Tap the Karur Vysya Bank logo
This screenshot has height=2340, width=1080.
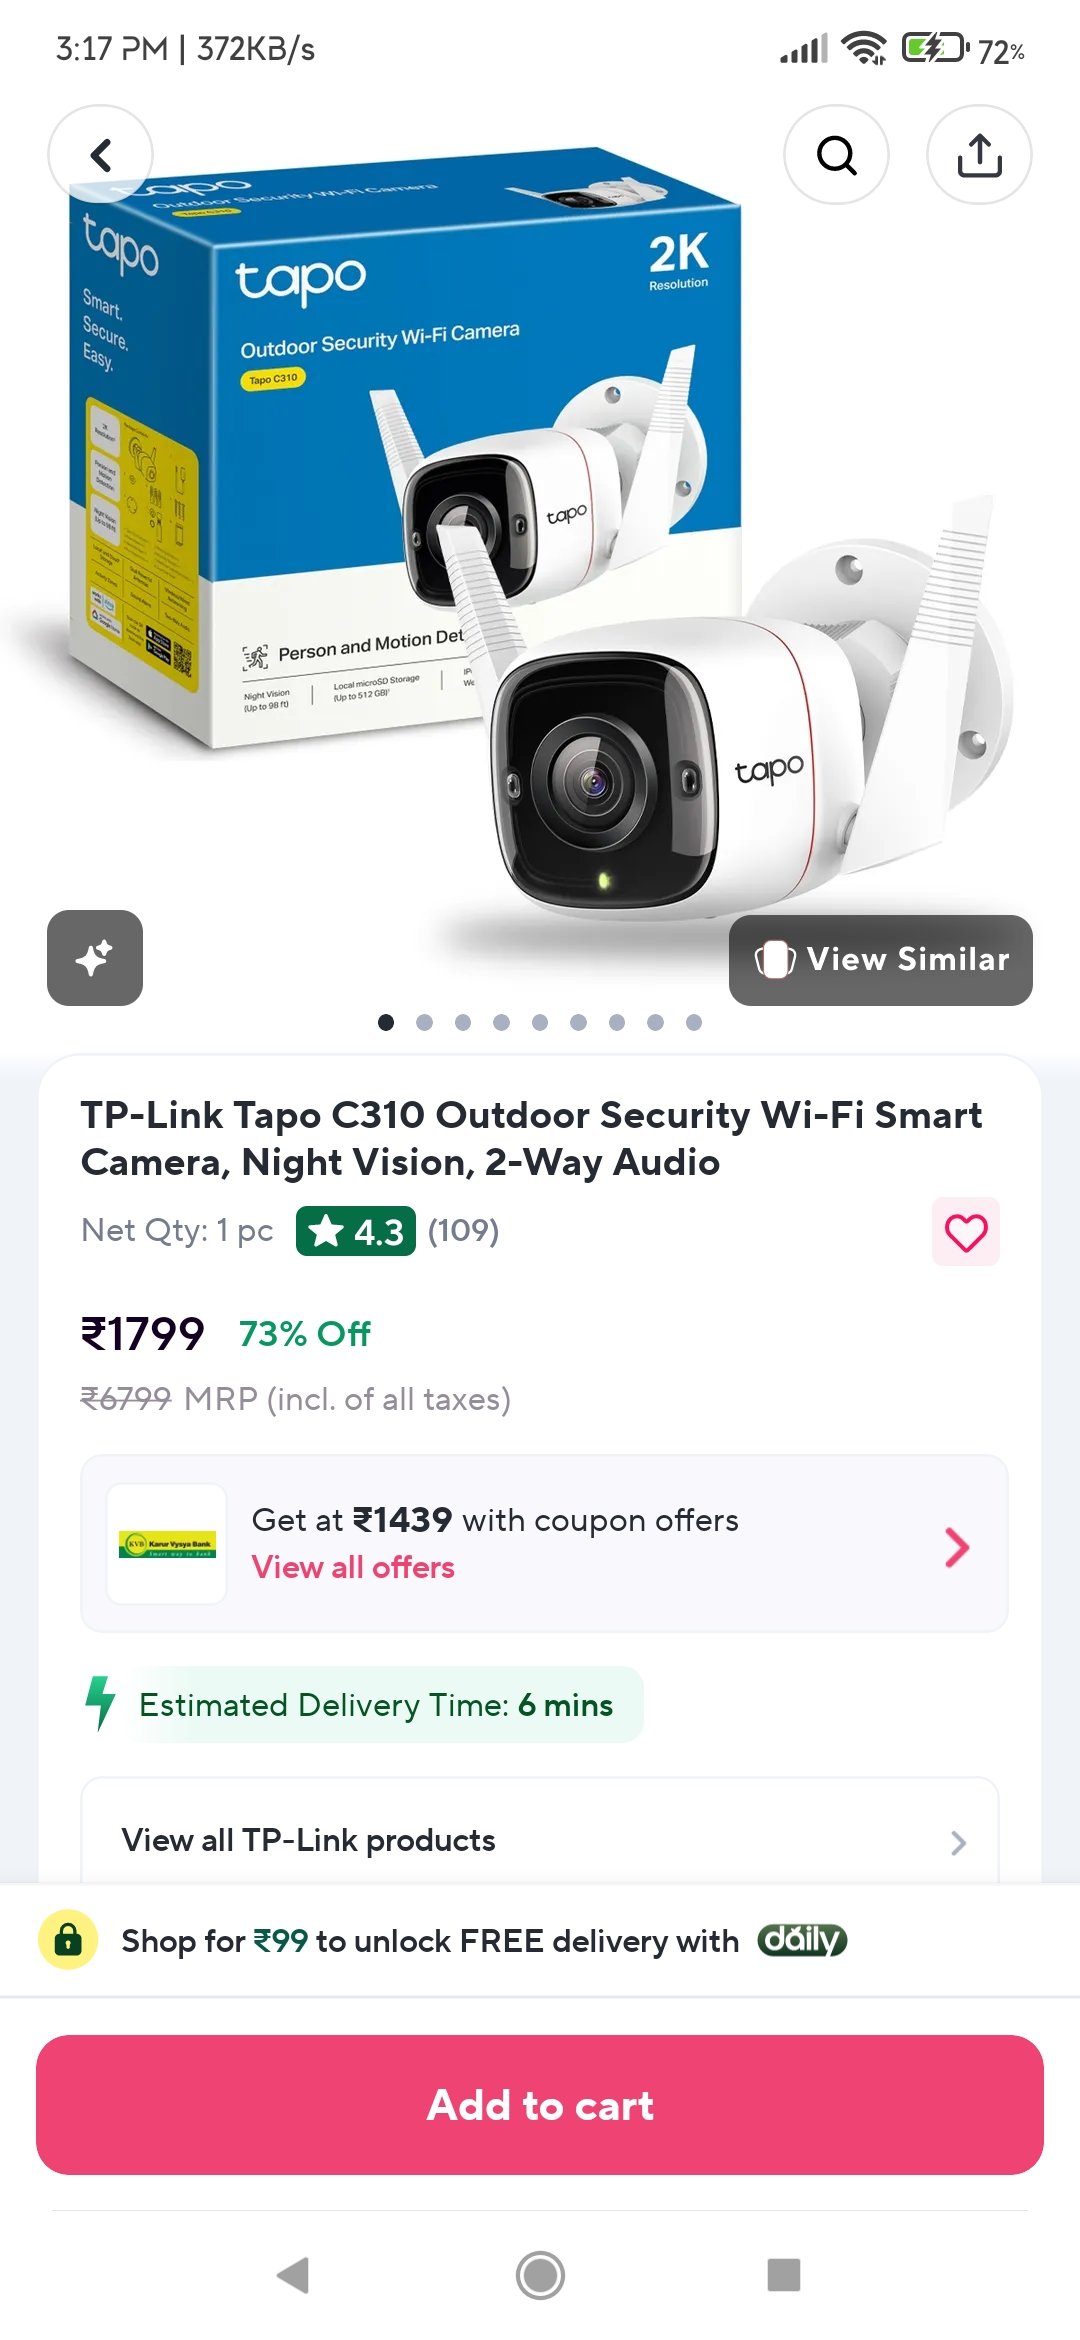(x=167, y=1544)
